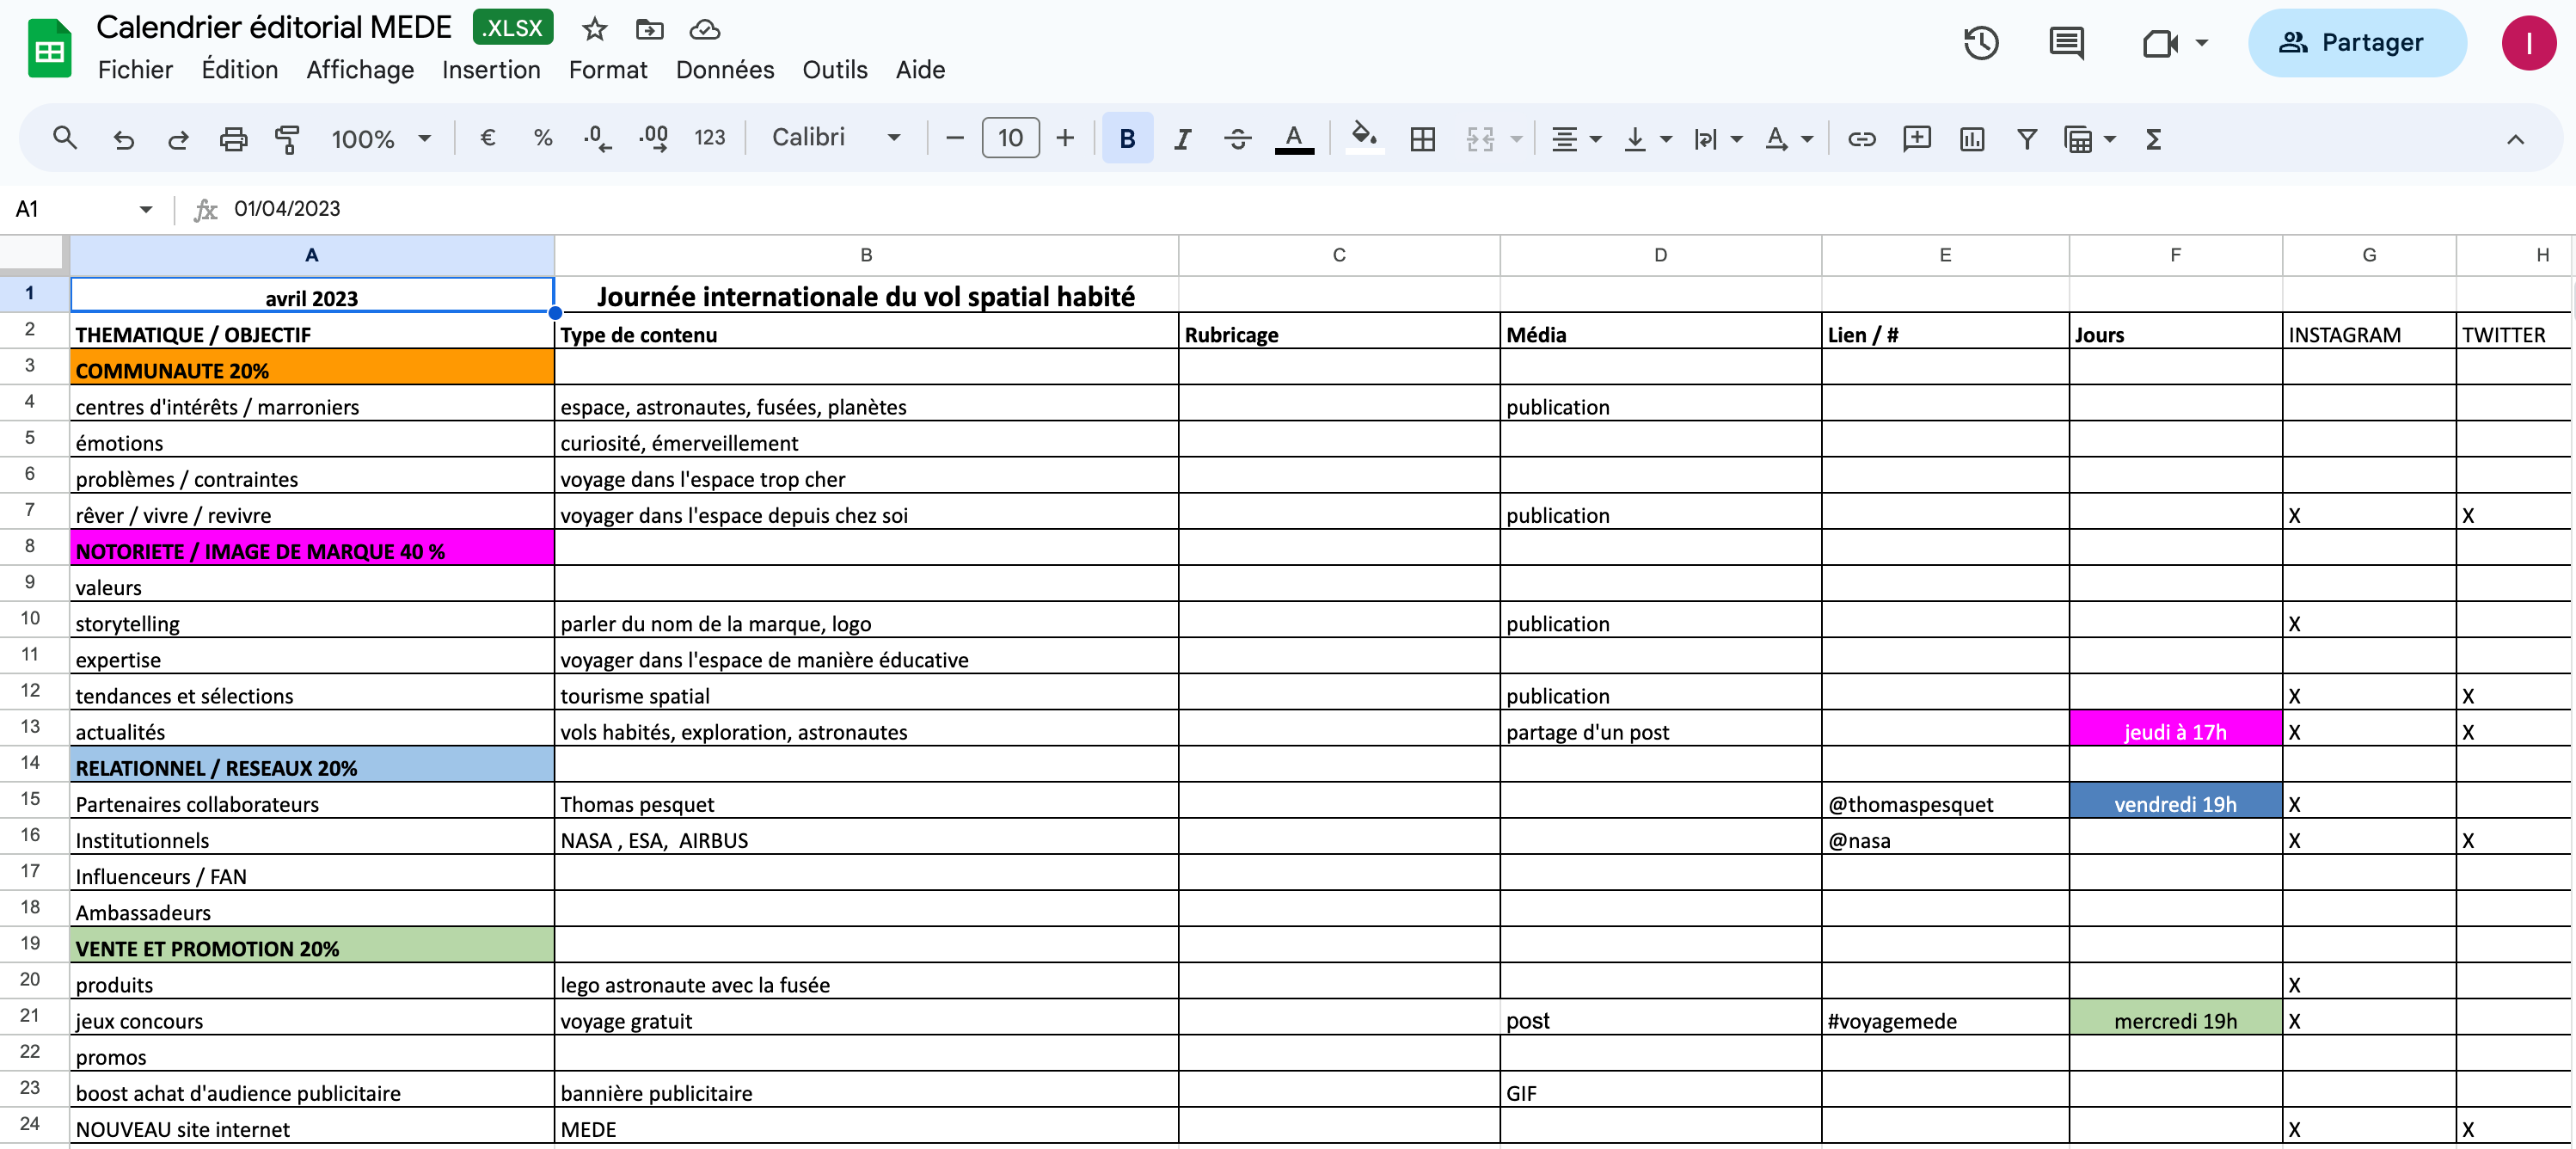The image size is (2576, 1149).
Task: Insert a link
Action: coord(1861,138)
